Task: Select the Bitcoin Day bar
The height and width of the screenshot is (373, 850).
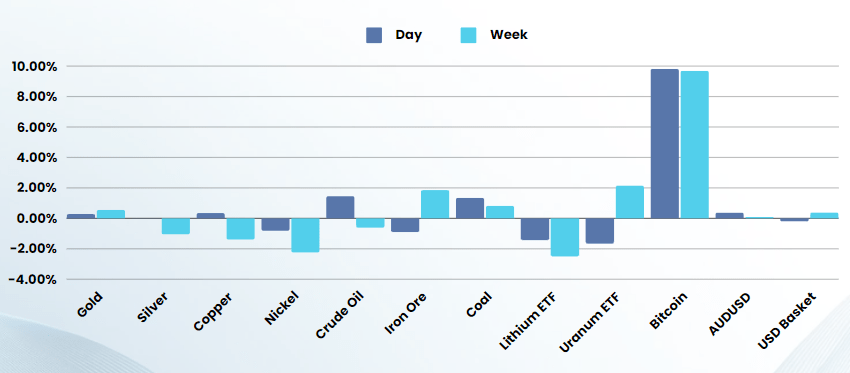Action: (x=665, y=144)
